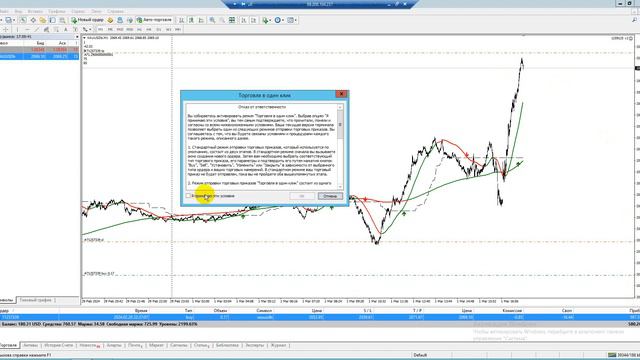640x360 pixels.
Task: Open the Navigator toolbar icon
Action: pyautogui.click(x=43, y=20)
